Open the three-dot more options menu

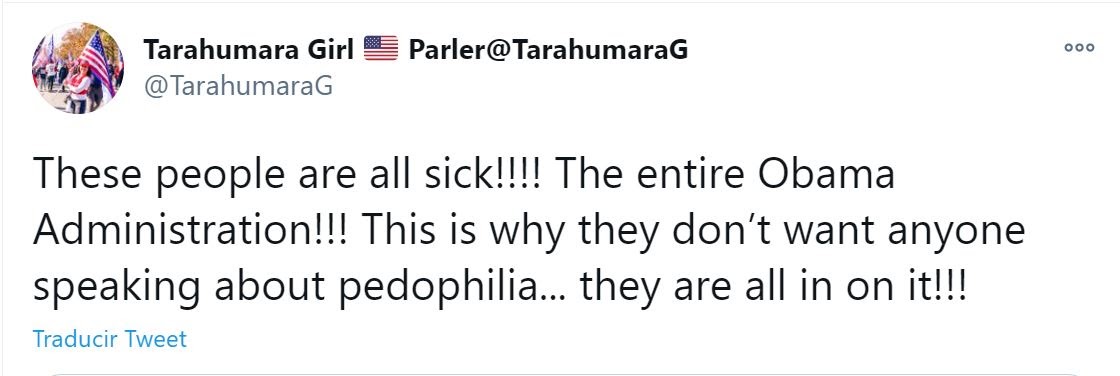coord(1079,48)
